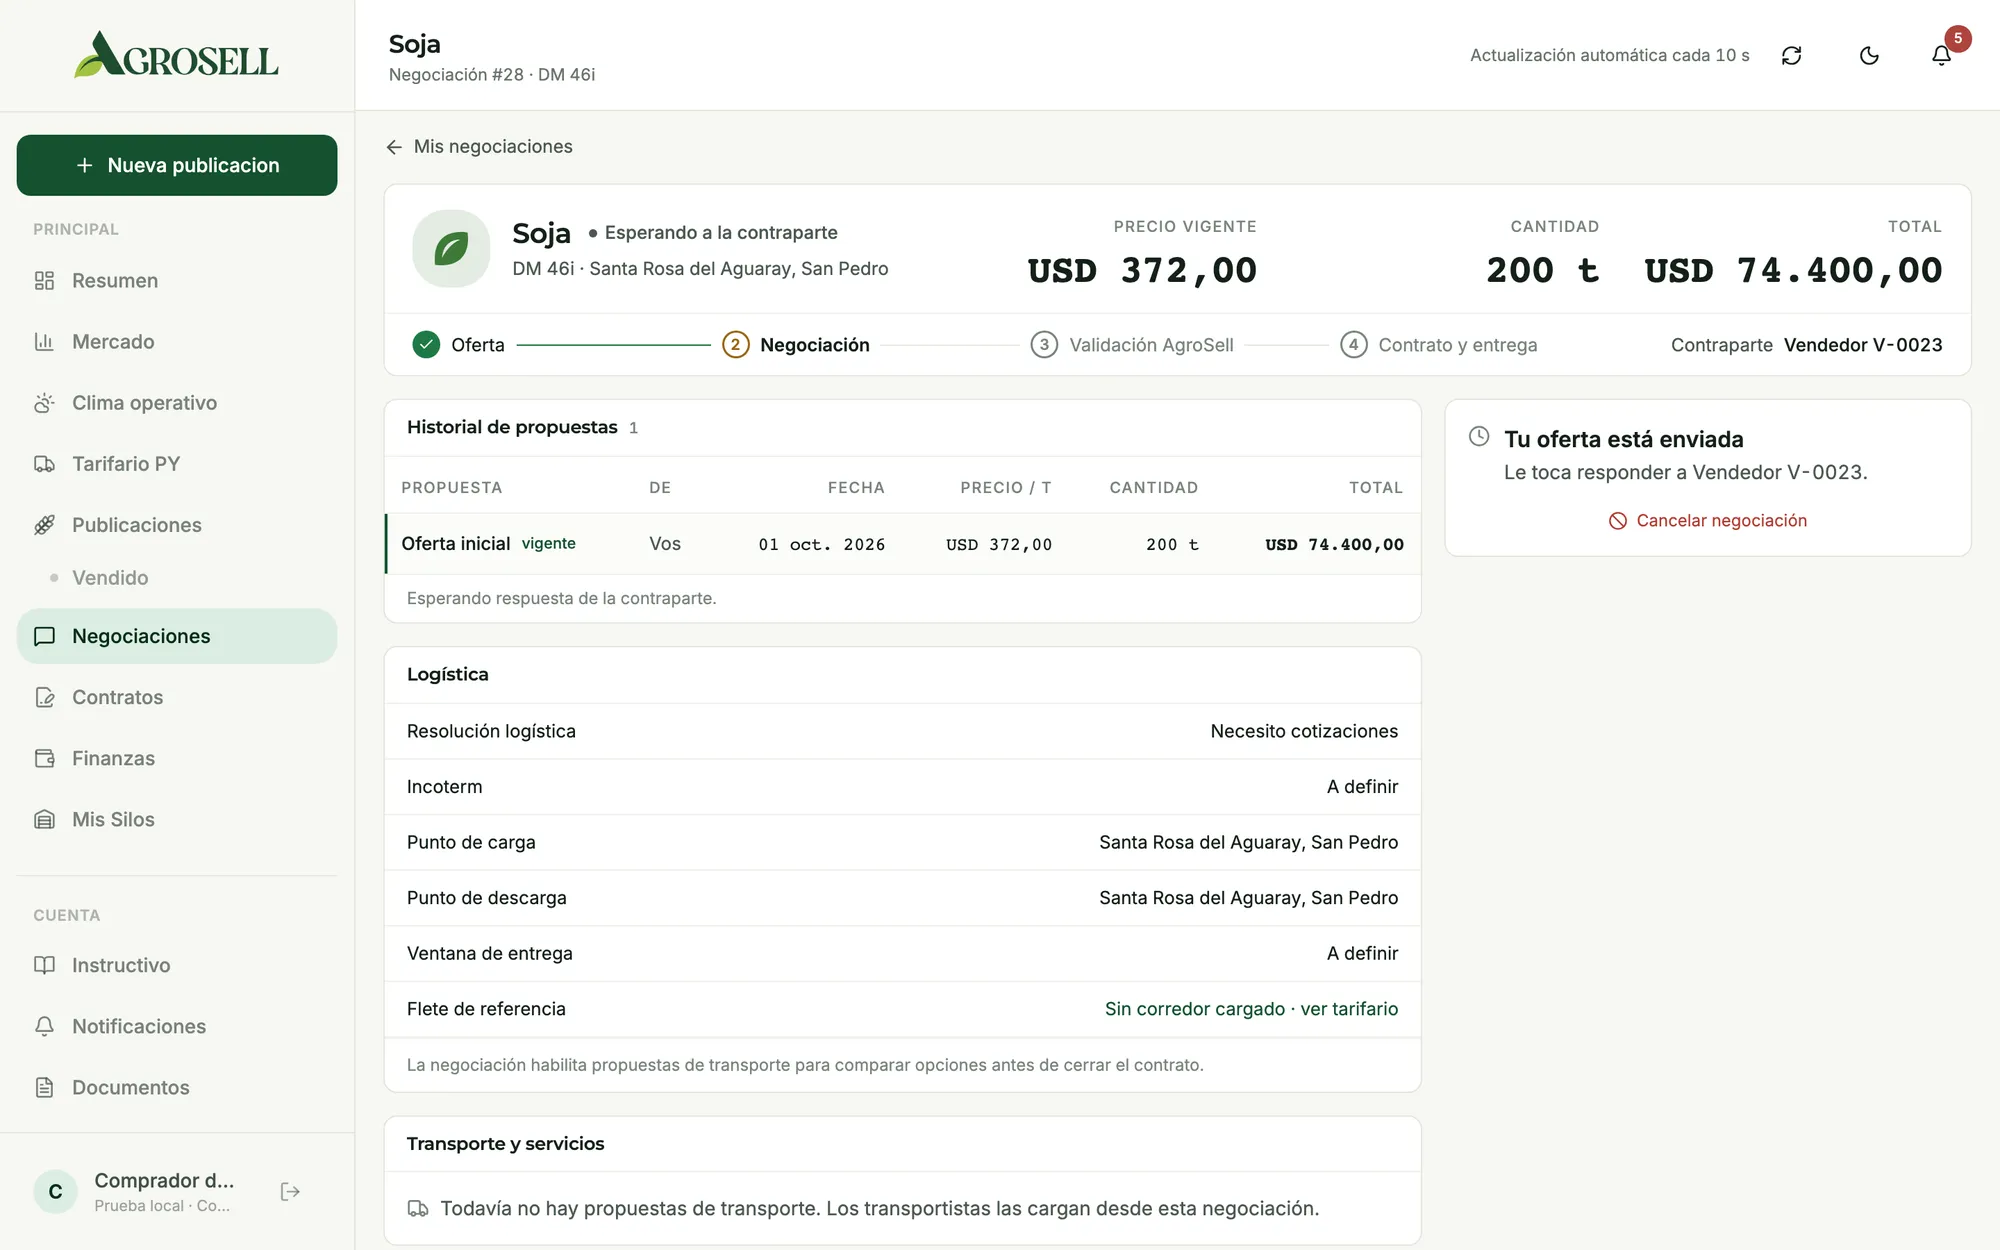Click the 'Punto de carga' label
2000x1250 pixels.
pos(471,842)
